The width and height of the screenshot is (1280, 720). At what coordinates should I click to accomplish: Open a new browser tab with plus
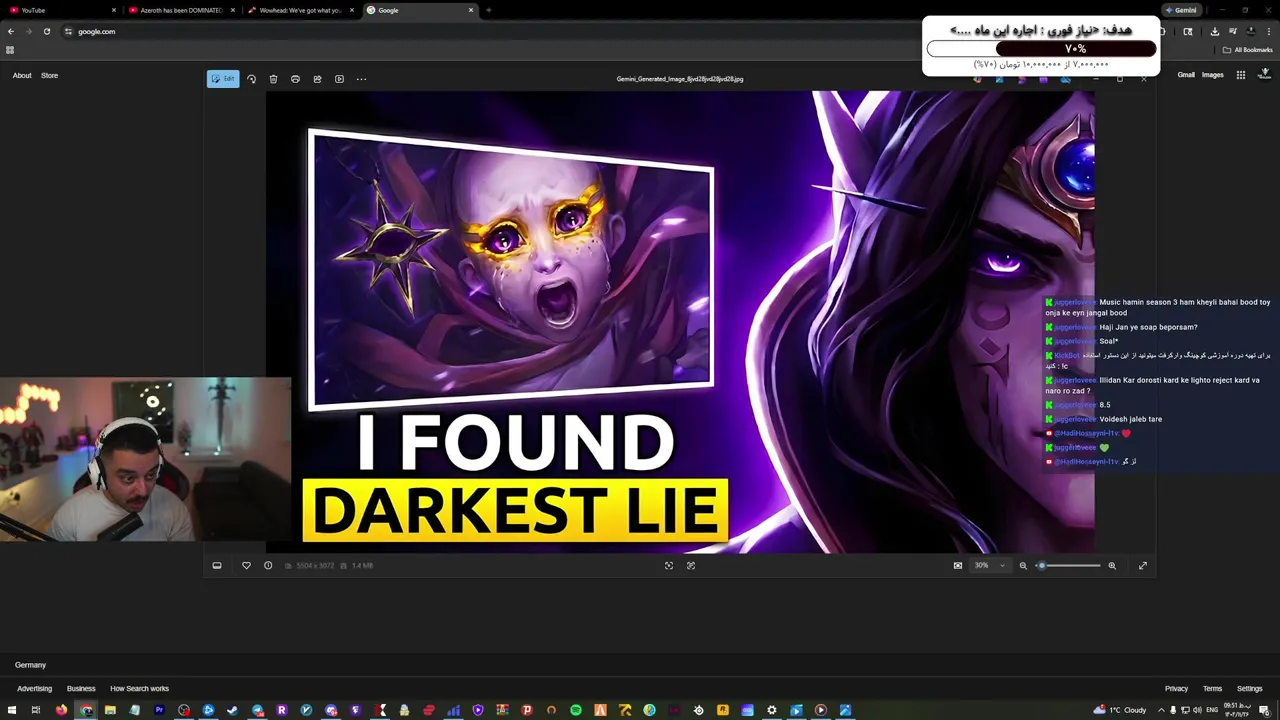(489, 10)
